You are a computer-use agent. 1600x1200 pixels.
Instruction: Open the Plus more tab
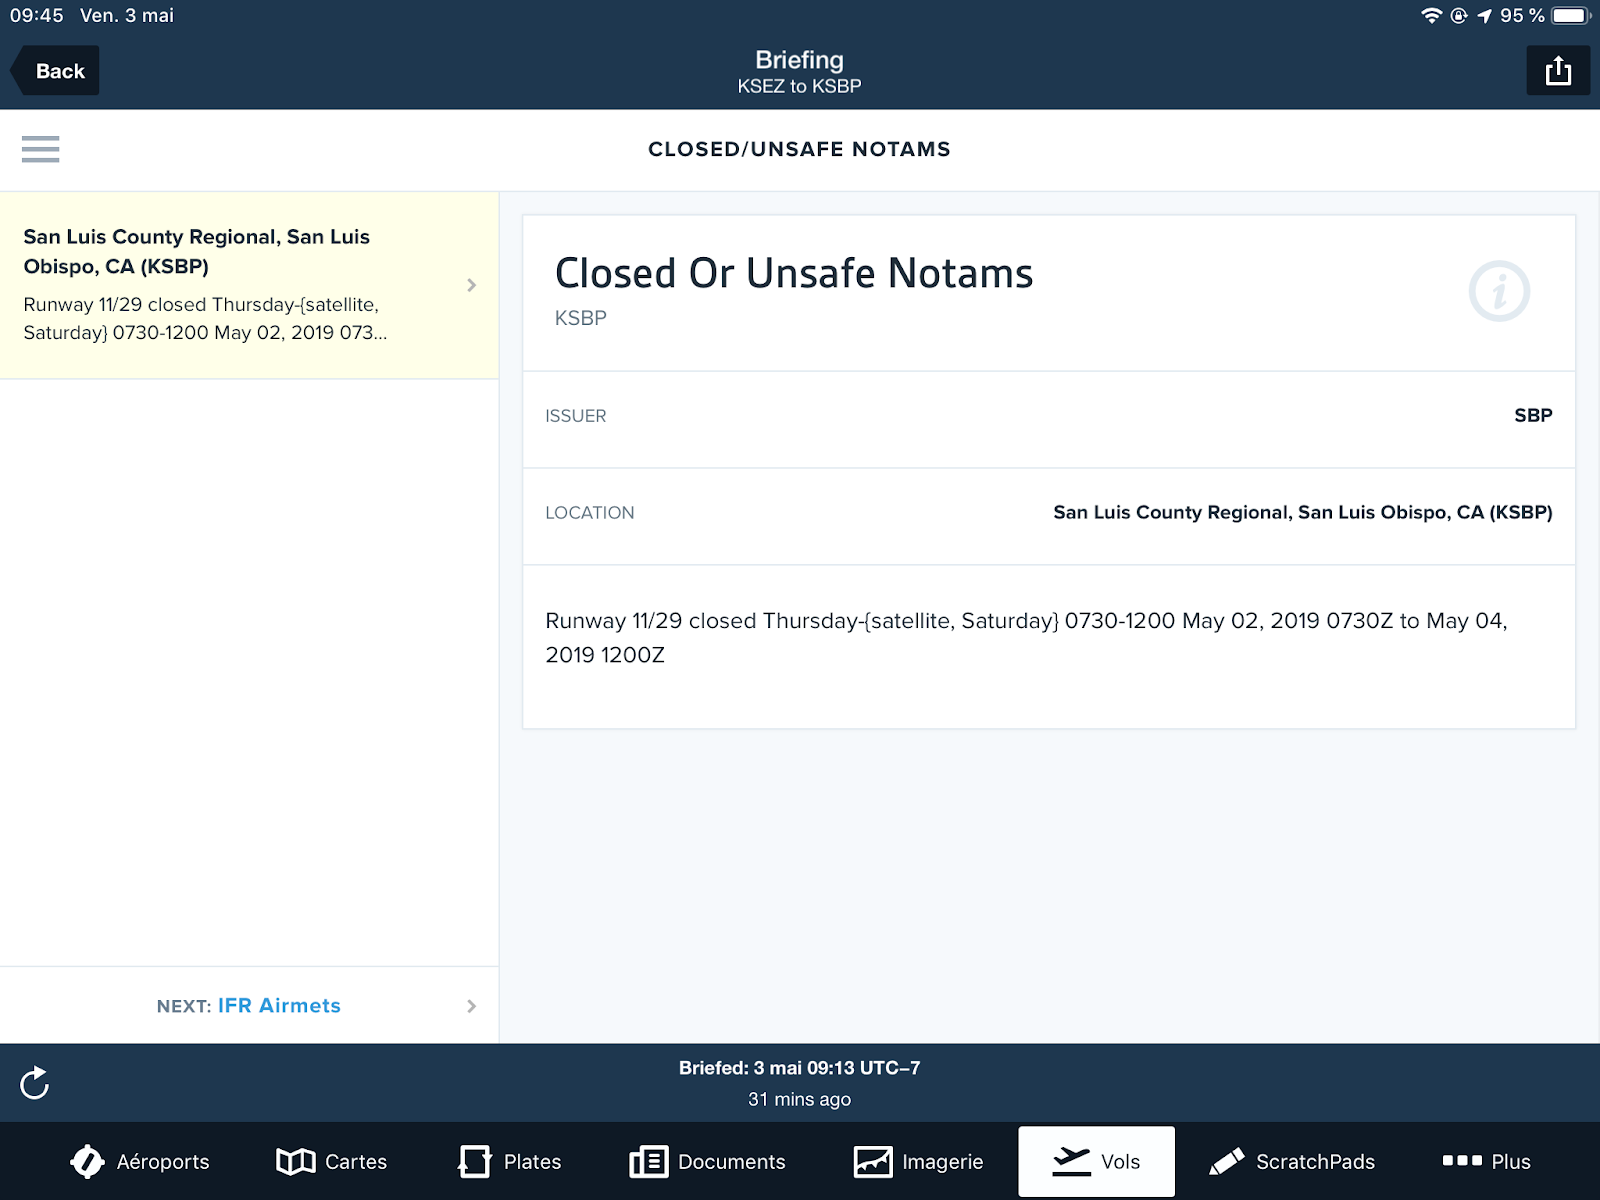(x=1486, y=1161)
